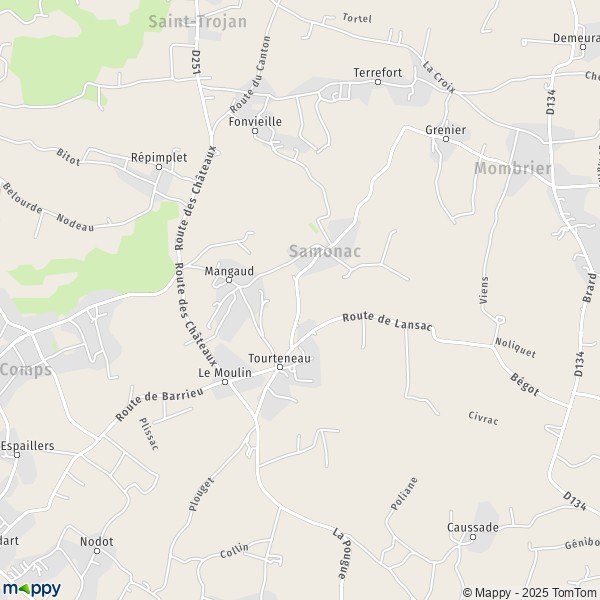The height and width of the screenshot is (600, 600).
Task: Select the Caussade locality marker
Action: (473, 537)
